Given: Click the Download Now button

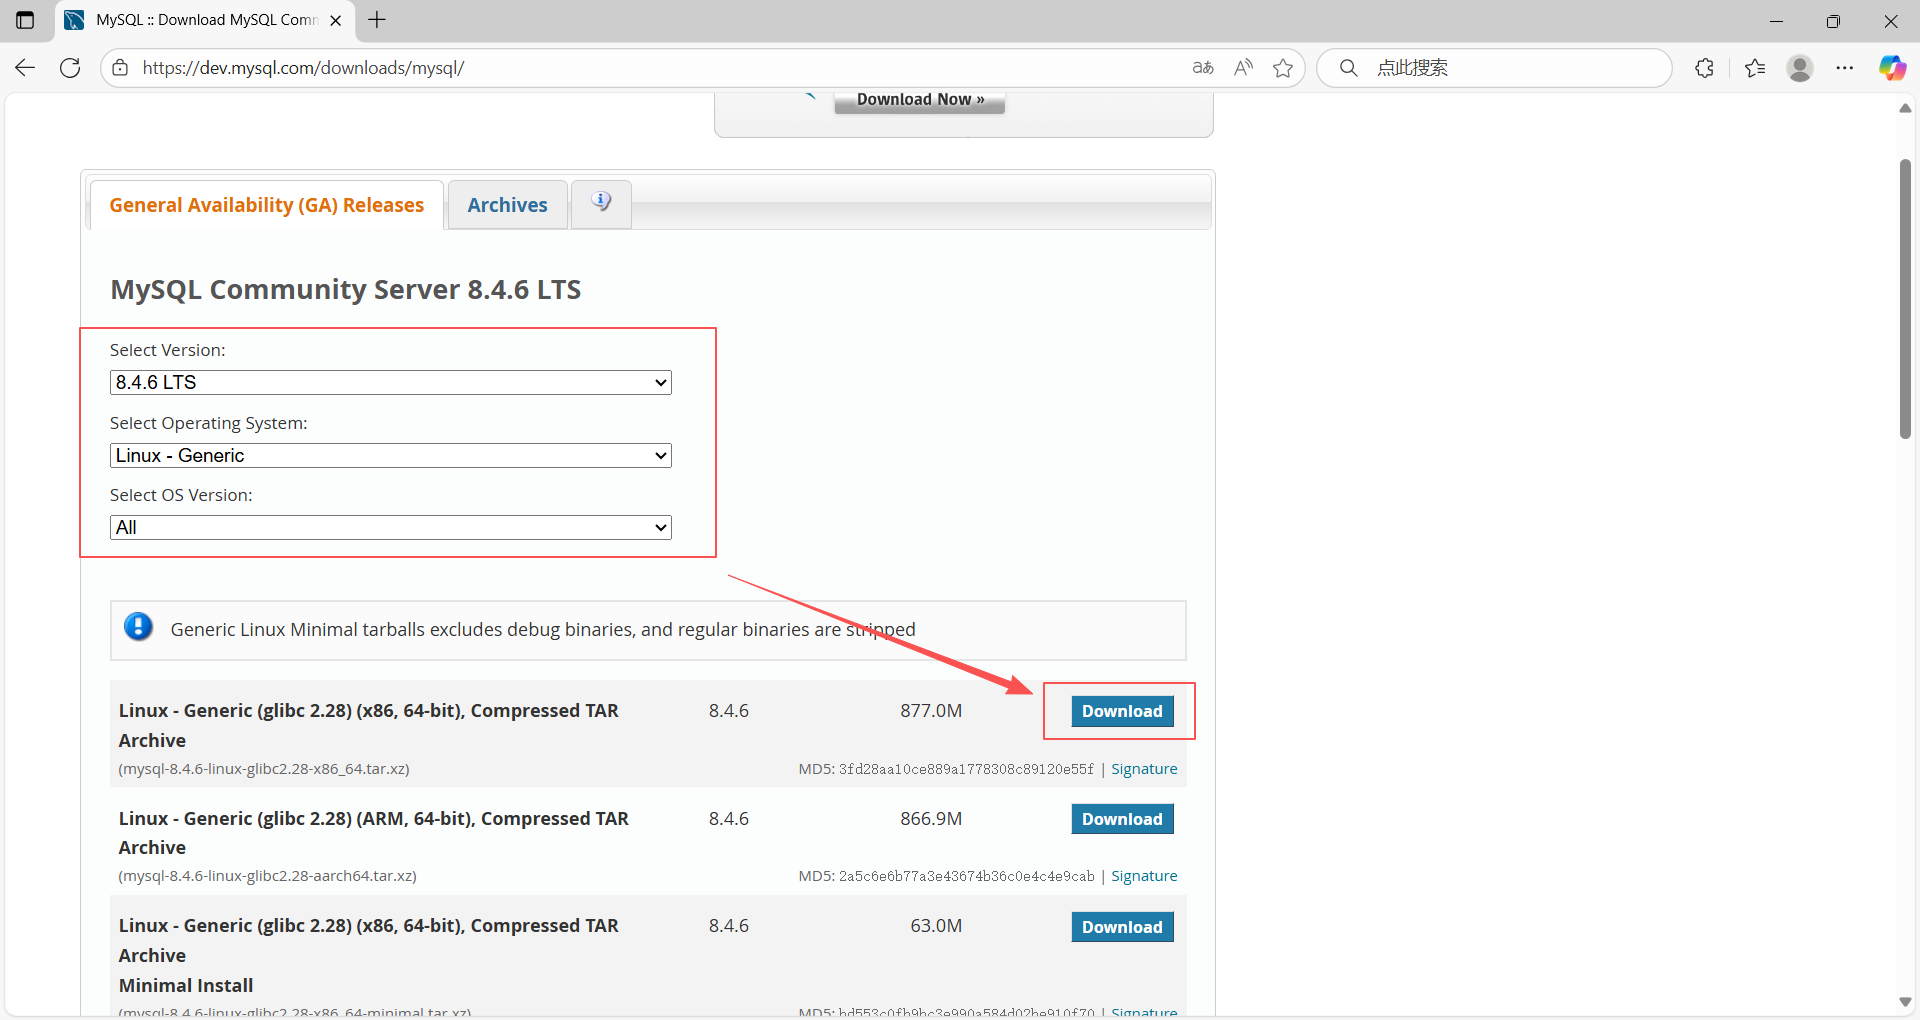Looking at the screenshot, I should click(x=920, y=100).
